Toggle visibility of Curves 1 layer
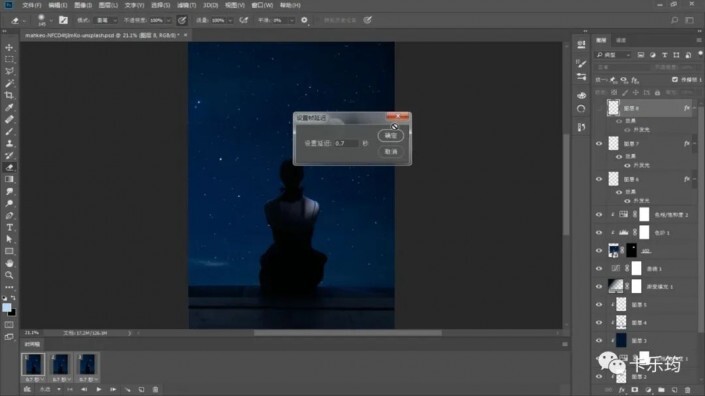705x396 pixels. click(x=599, y=268)
